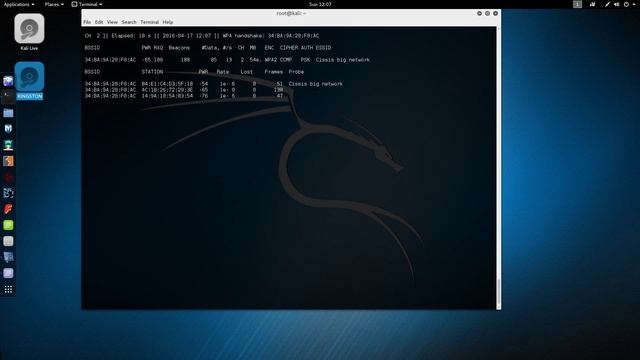This screenshot has height=360, width=640.
Task: Show all applications grid button
Action: (8, 289)
